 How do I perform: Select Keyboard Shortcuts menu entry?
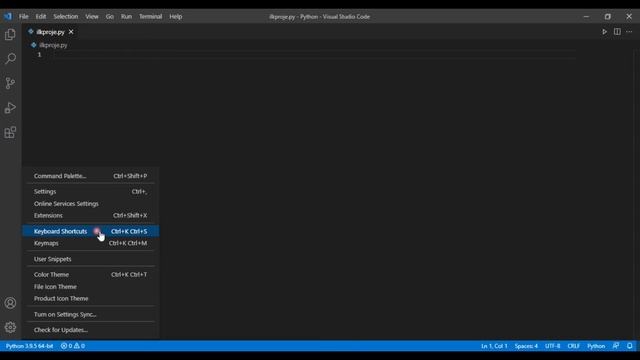click(x=91, y=231)
